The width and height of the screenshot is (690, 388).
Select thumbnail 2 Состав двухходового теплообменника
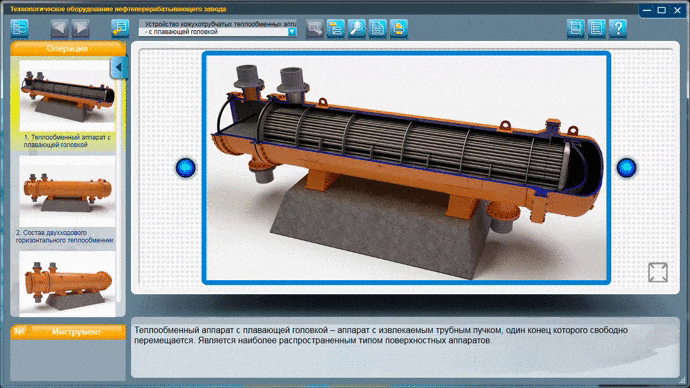[x=67, y=200]
